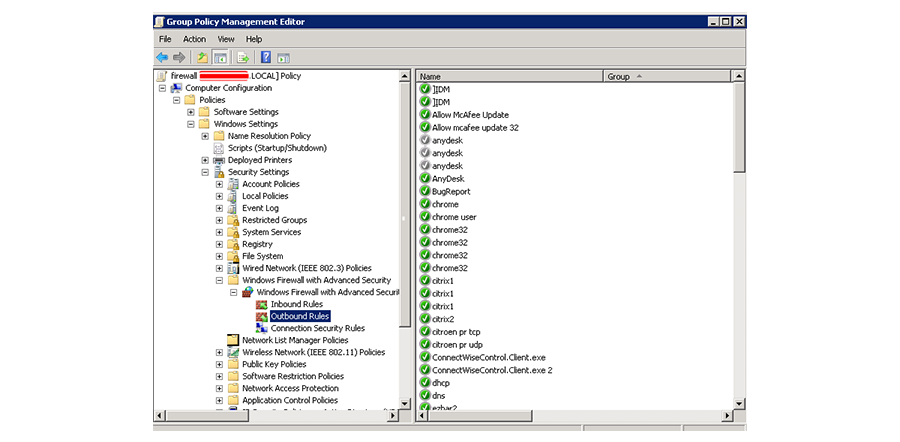
Task: Click the Back arrow toolbar icon
Action: click(162, 57)
